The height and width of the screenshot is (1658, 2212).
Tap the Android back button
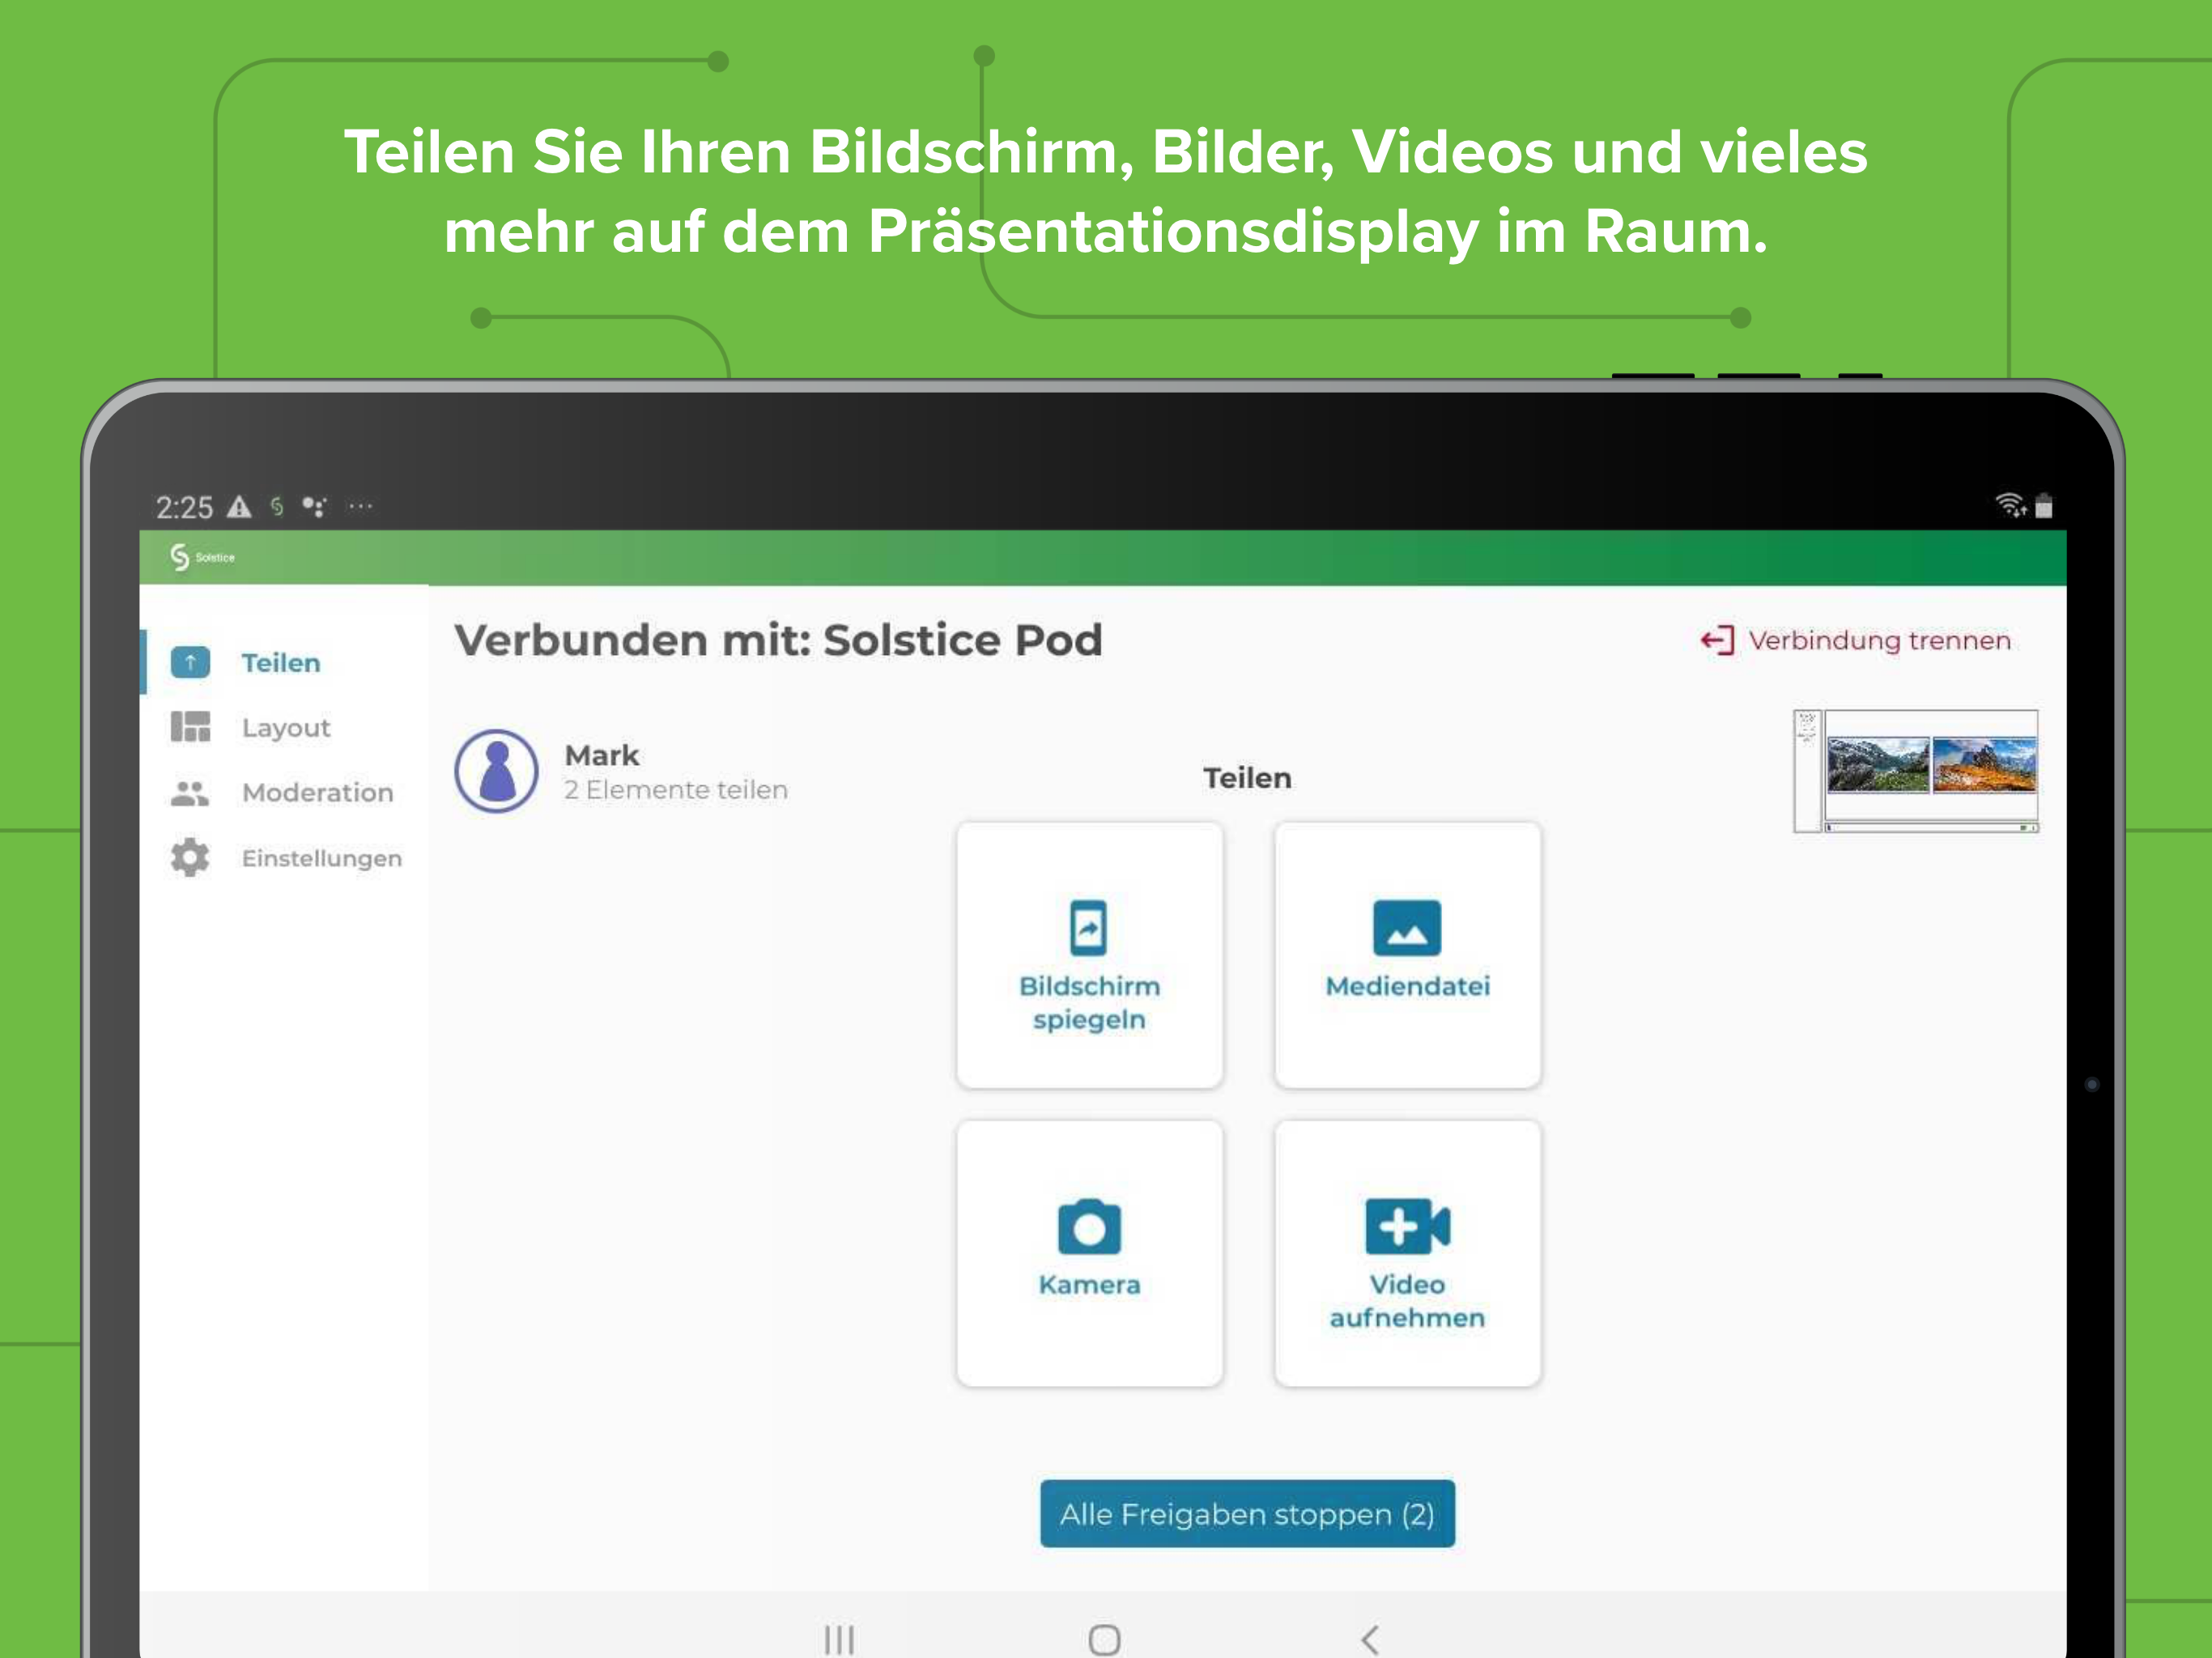click(1370, 1639)
